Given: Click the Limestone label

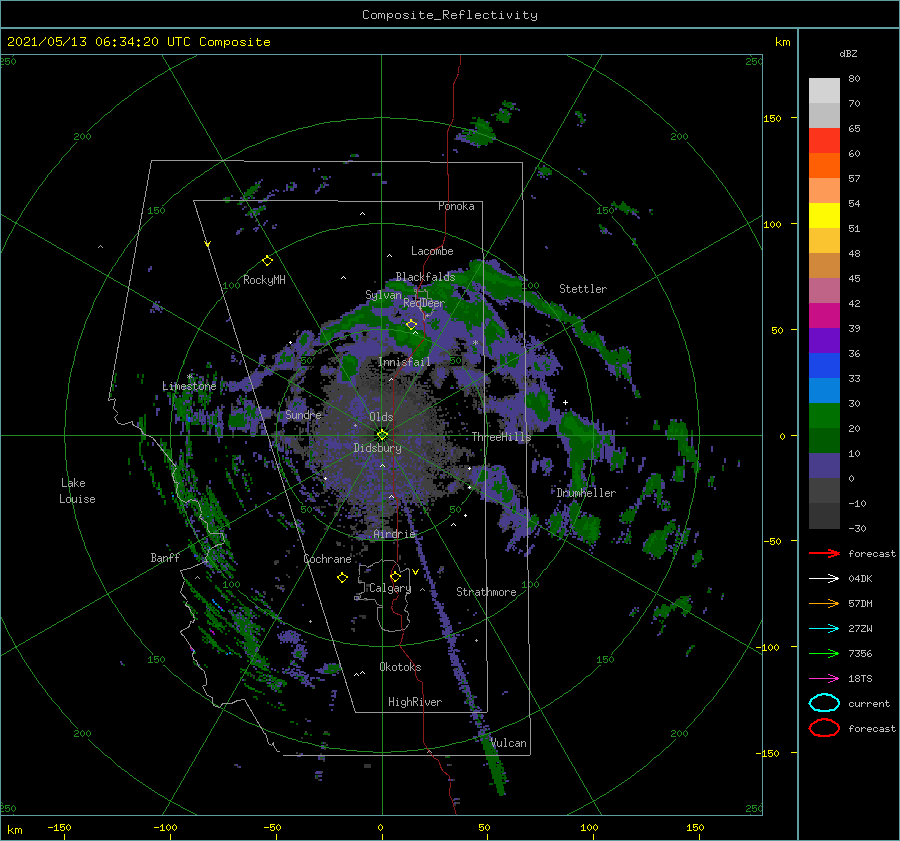Looking at the screenshot, I should (x=189, y=386).
